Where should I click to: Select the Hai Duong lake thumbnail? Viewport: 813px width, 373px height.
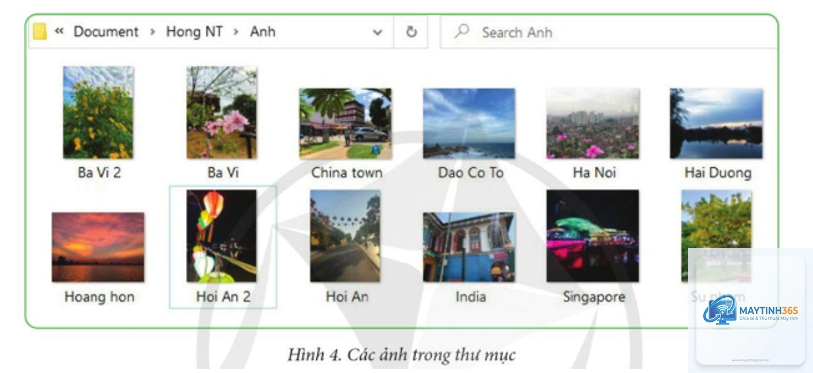coord(716,123)
